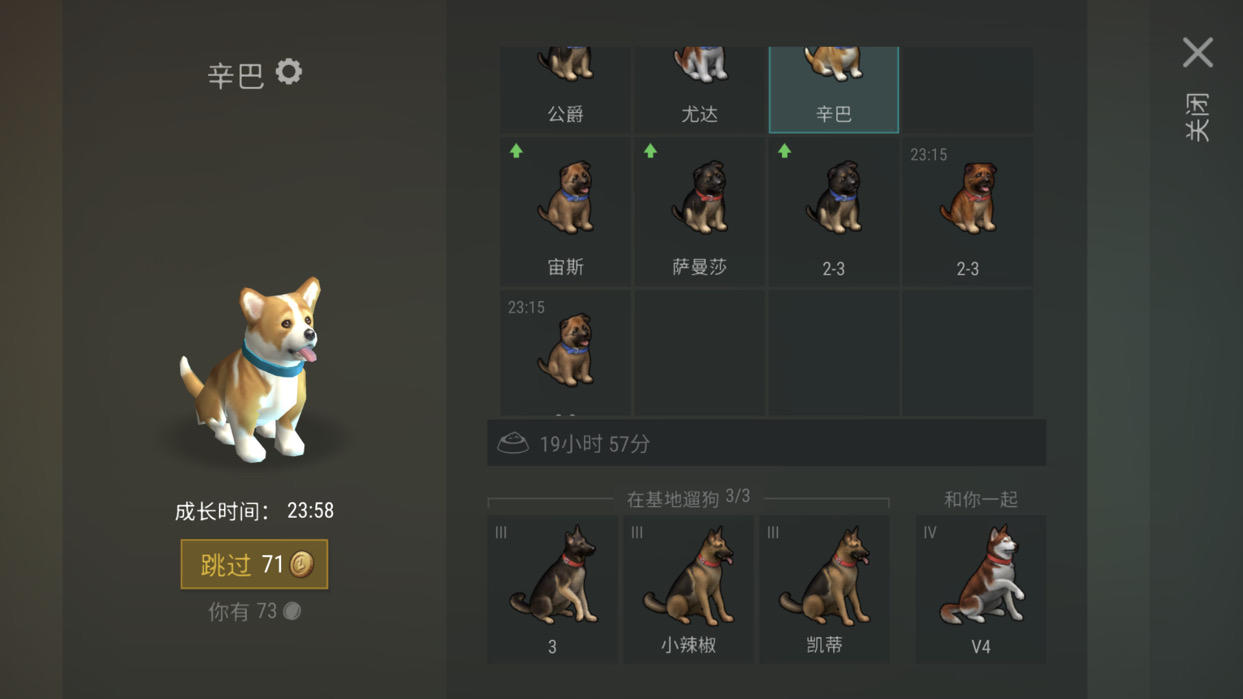1243x699 pixels.
Task: Skip growth time with 跳过 71 button
Action: (x=254, y=565)
